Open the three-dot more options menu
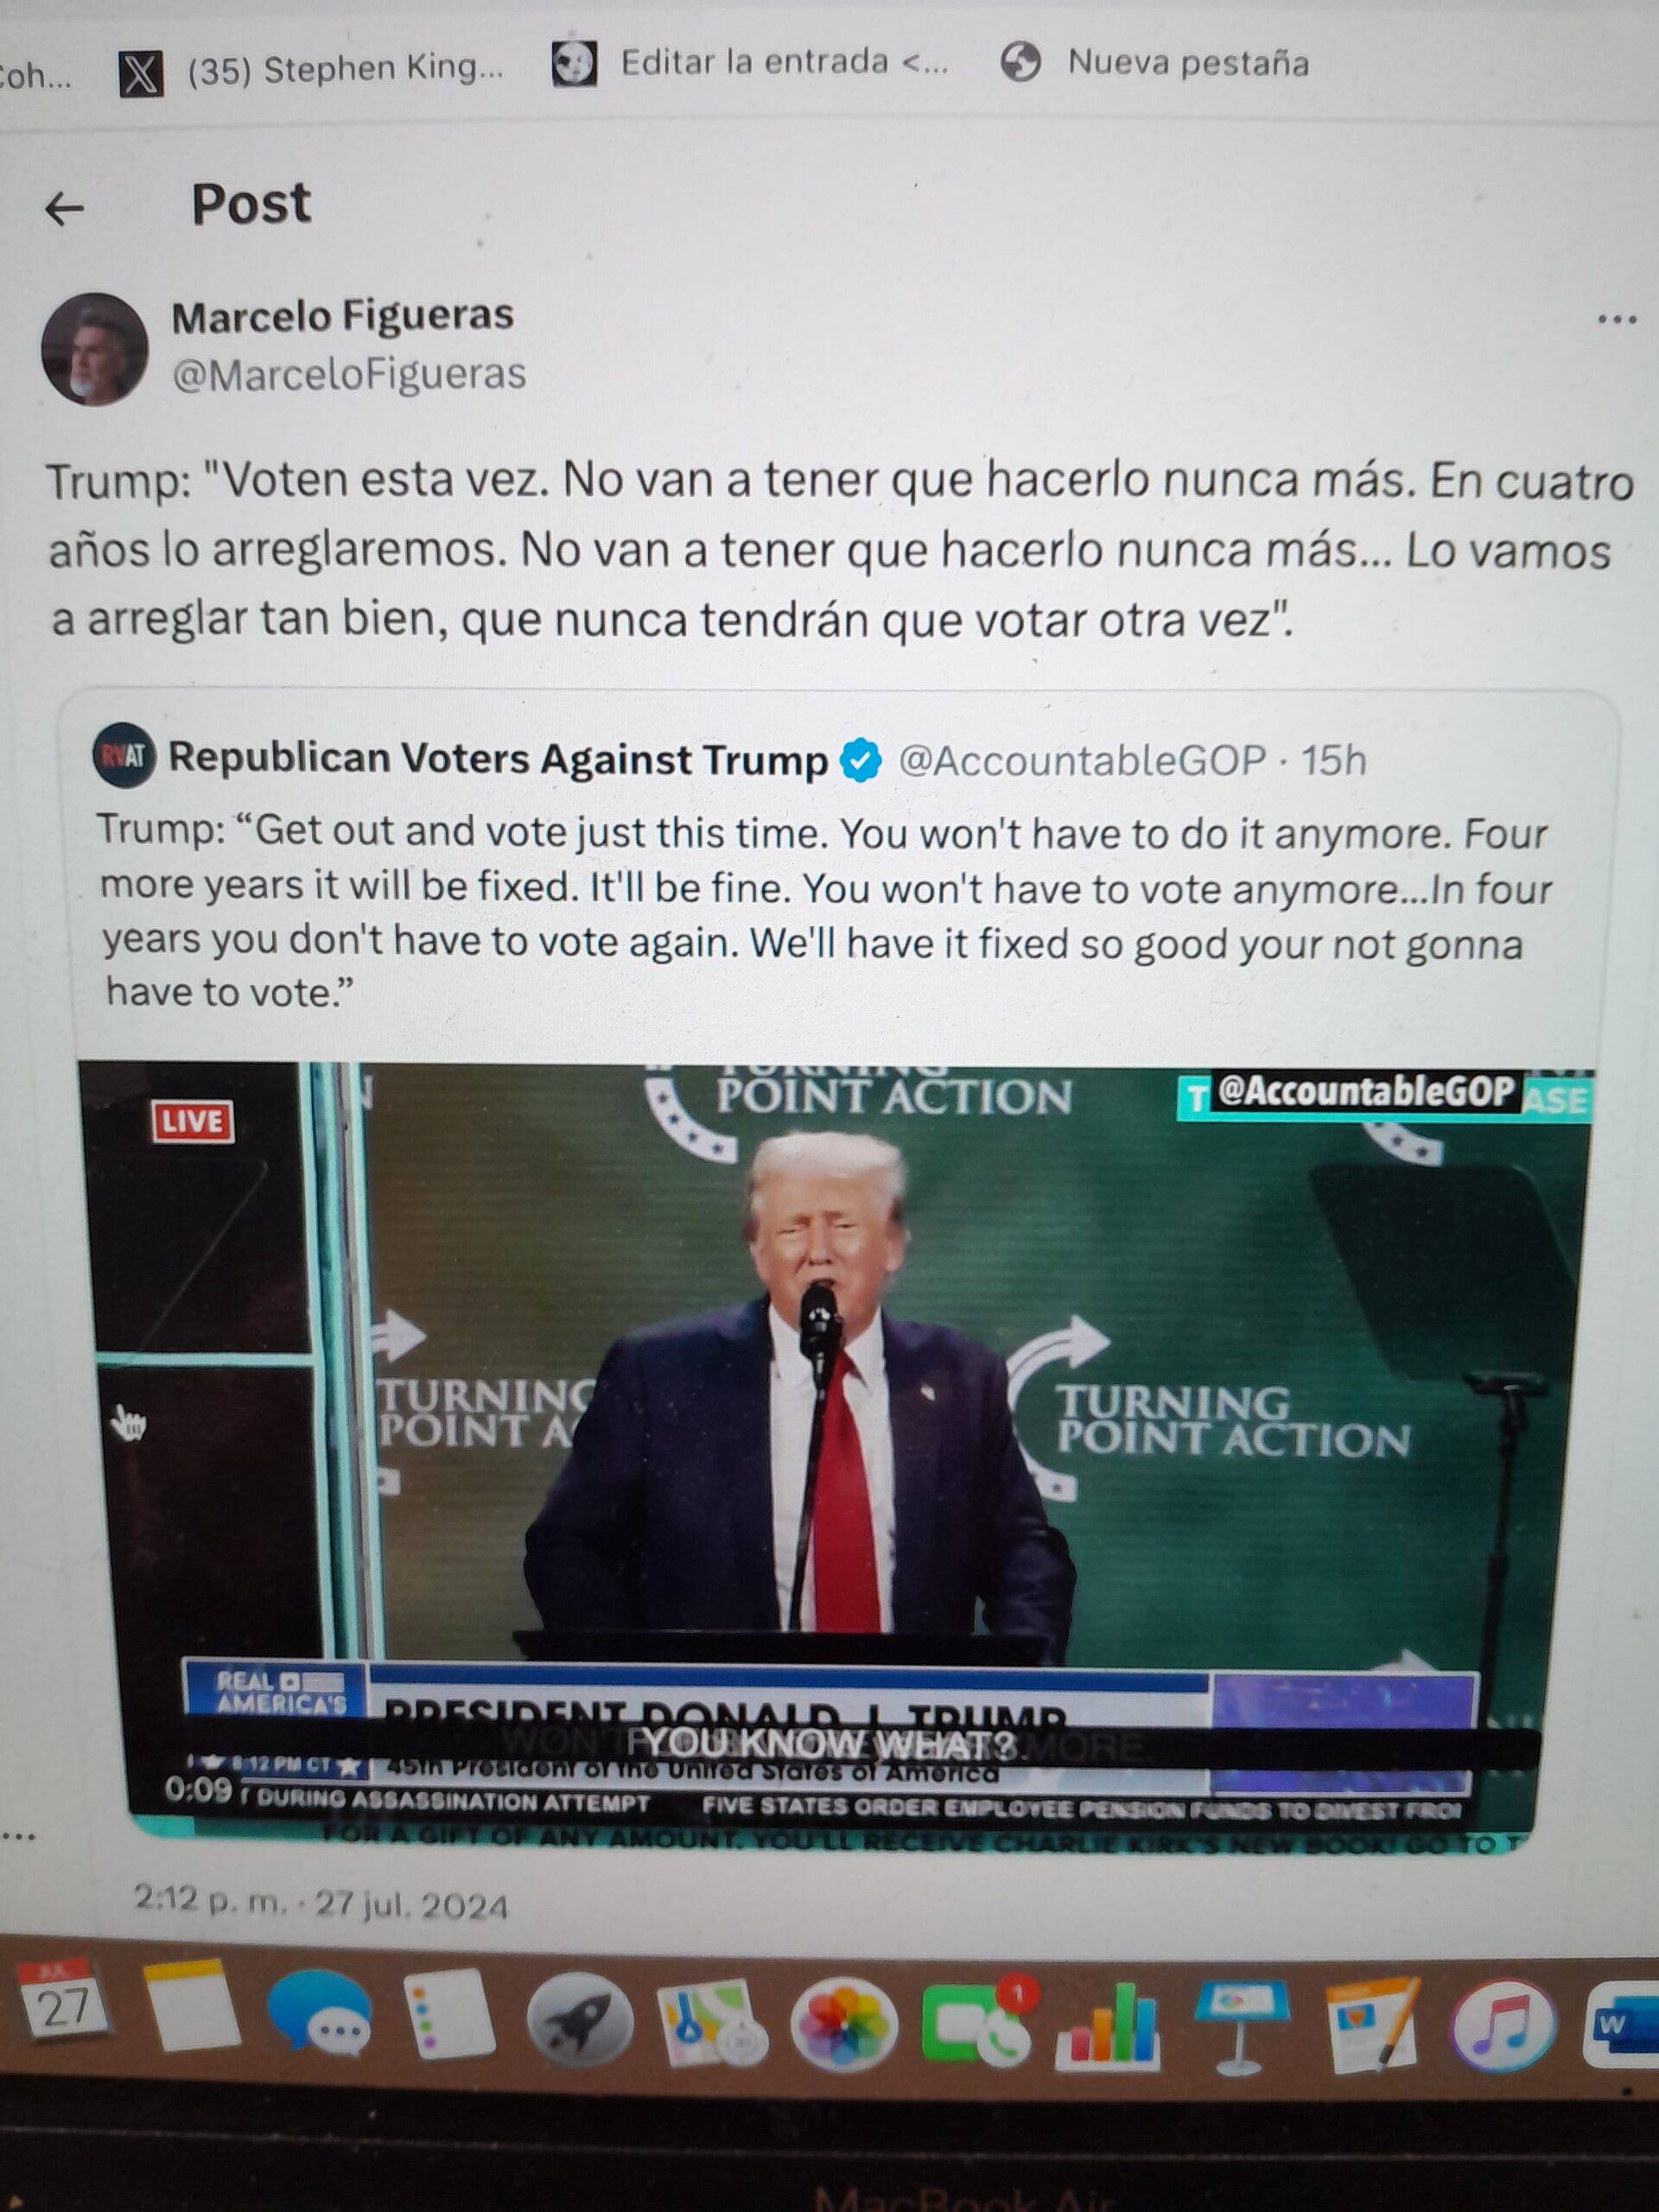The image size is (1659, 2212). 1617,320
